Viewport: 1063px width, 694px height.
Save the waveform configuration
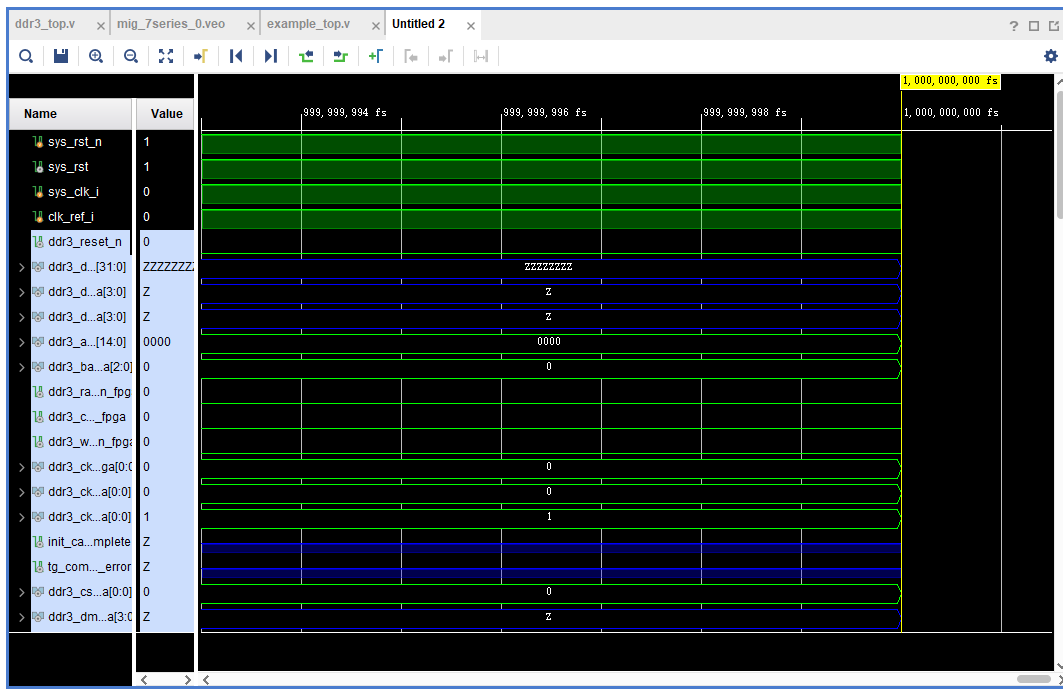click(x=61, y=56)
